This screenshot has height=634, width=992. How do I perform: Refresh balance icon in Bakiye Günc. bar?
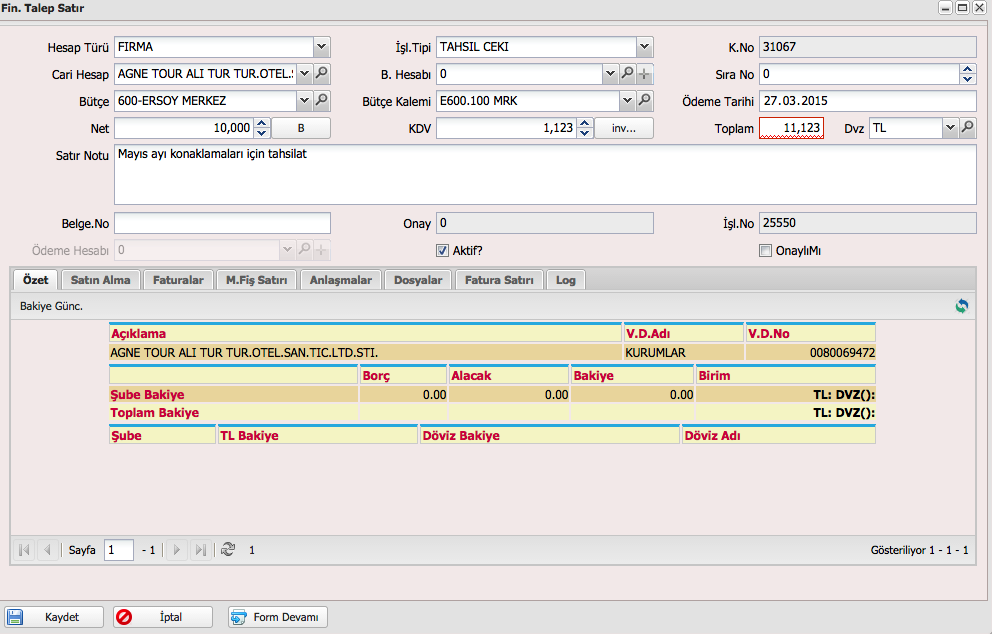pos(962,306)
